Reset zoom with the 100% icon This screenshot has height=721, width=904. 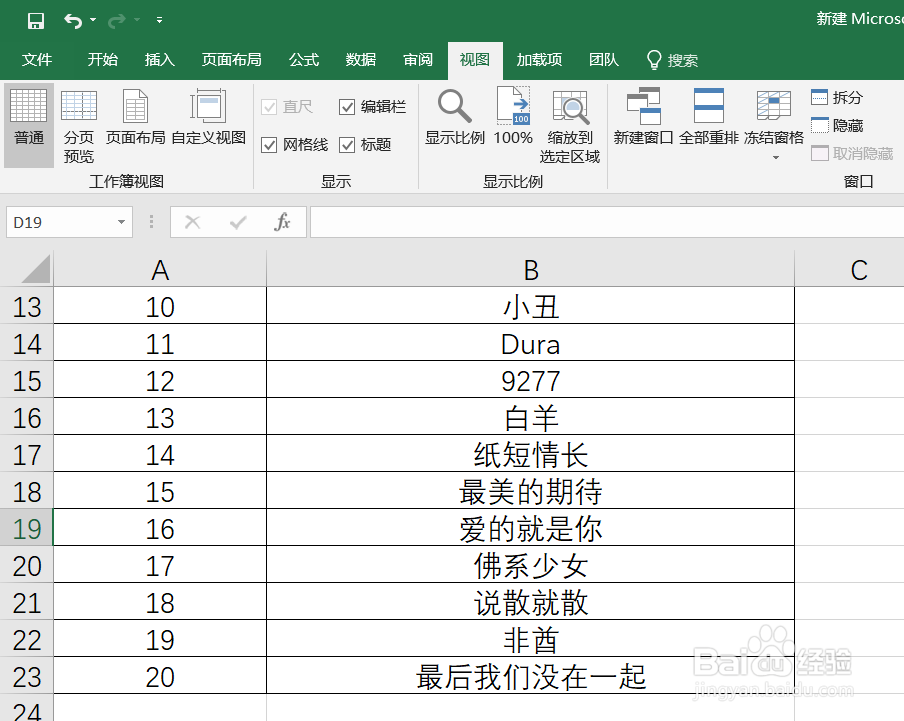pyautogui.click(x=513, y=117)
